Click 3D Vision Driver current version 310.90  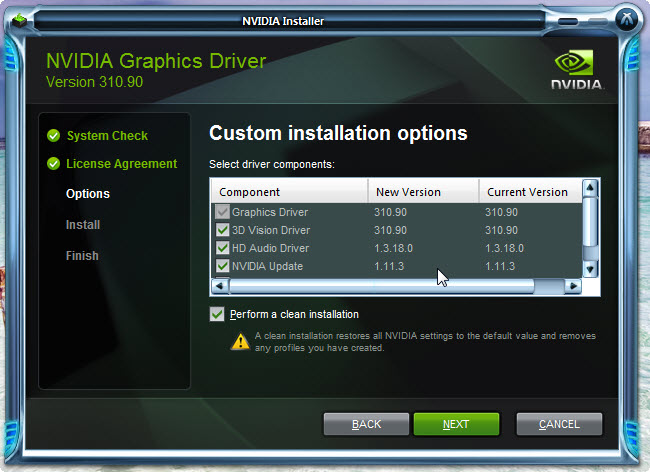point(502,230)
